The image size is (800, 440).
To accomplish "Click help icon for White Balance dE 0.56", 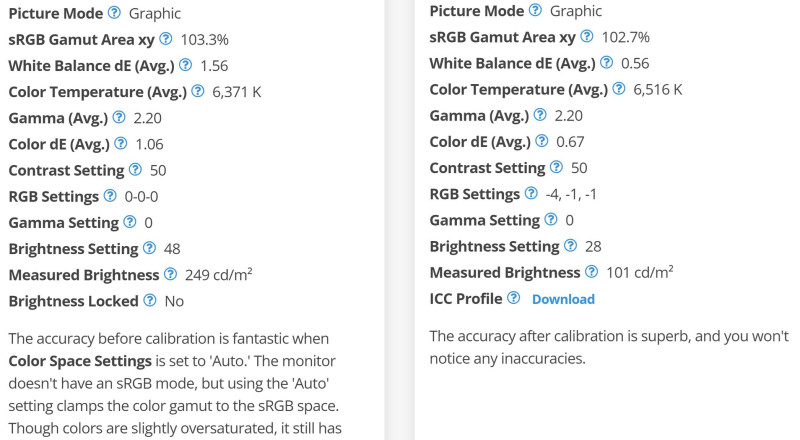I will [x=607, y=62].
